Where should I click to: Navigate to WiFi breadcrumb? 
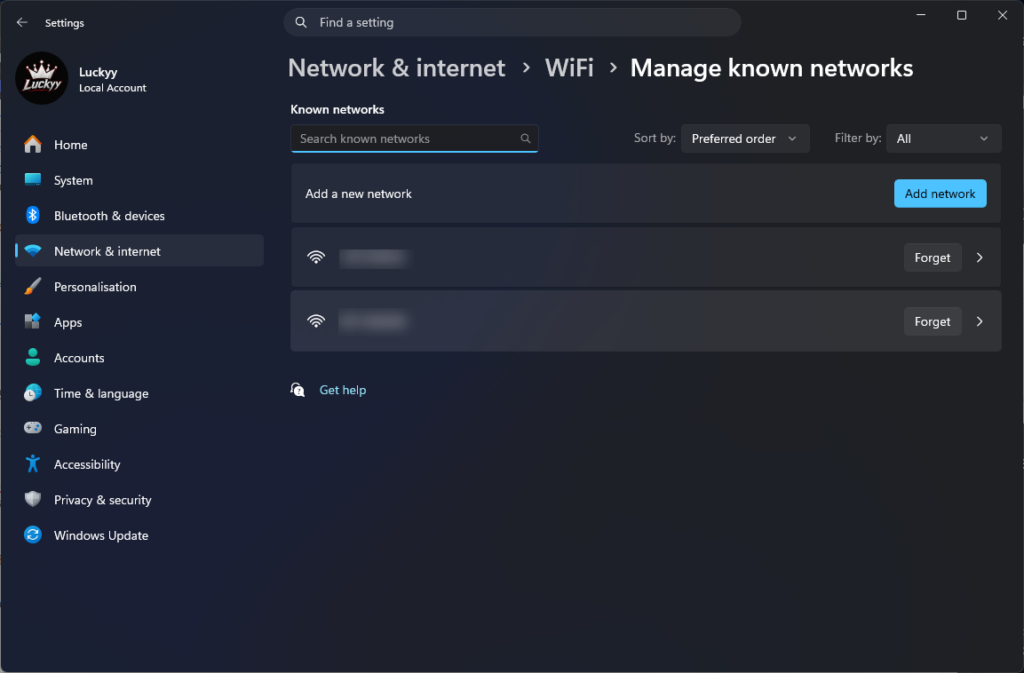pyautogui.click(x=569, y=68)
